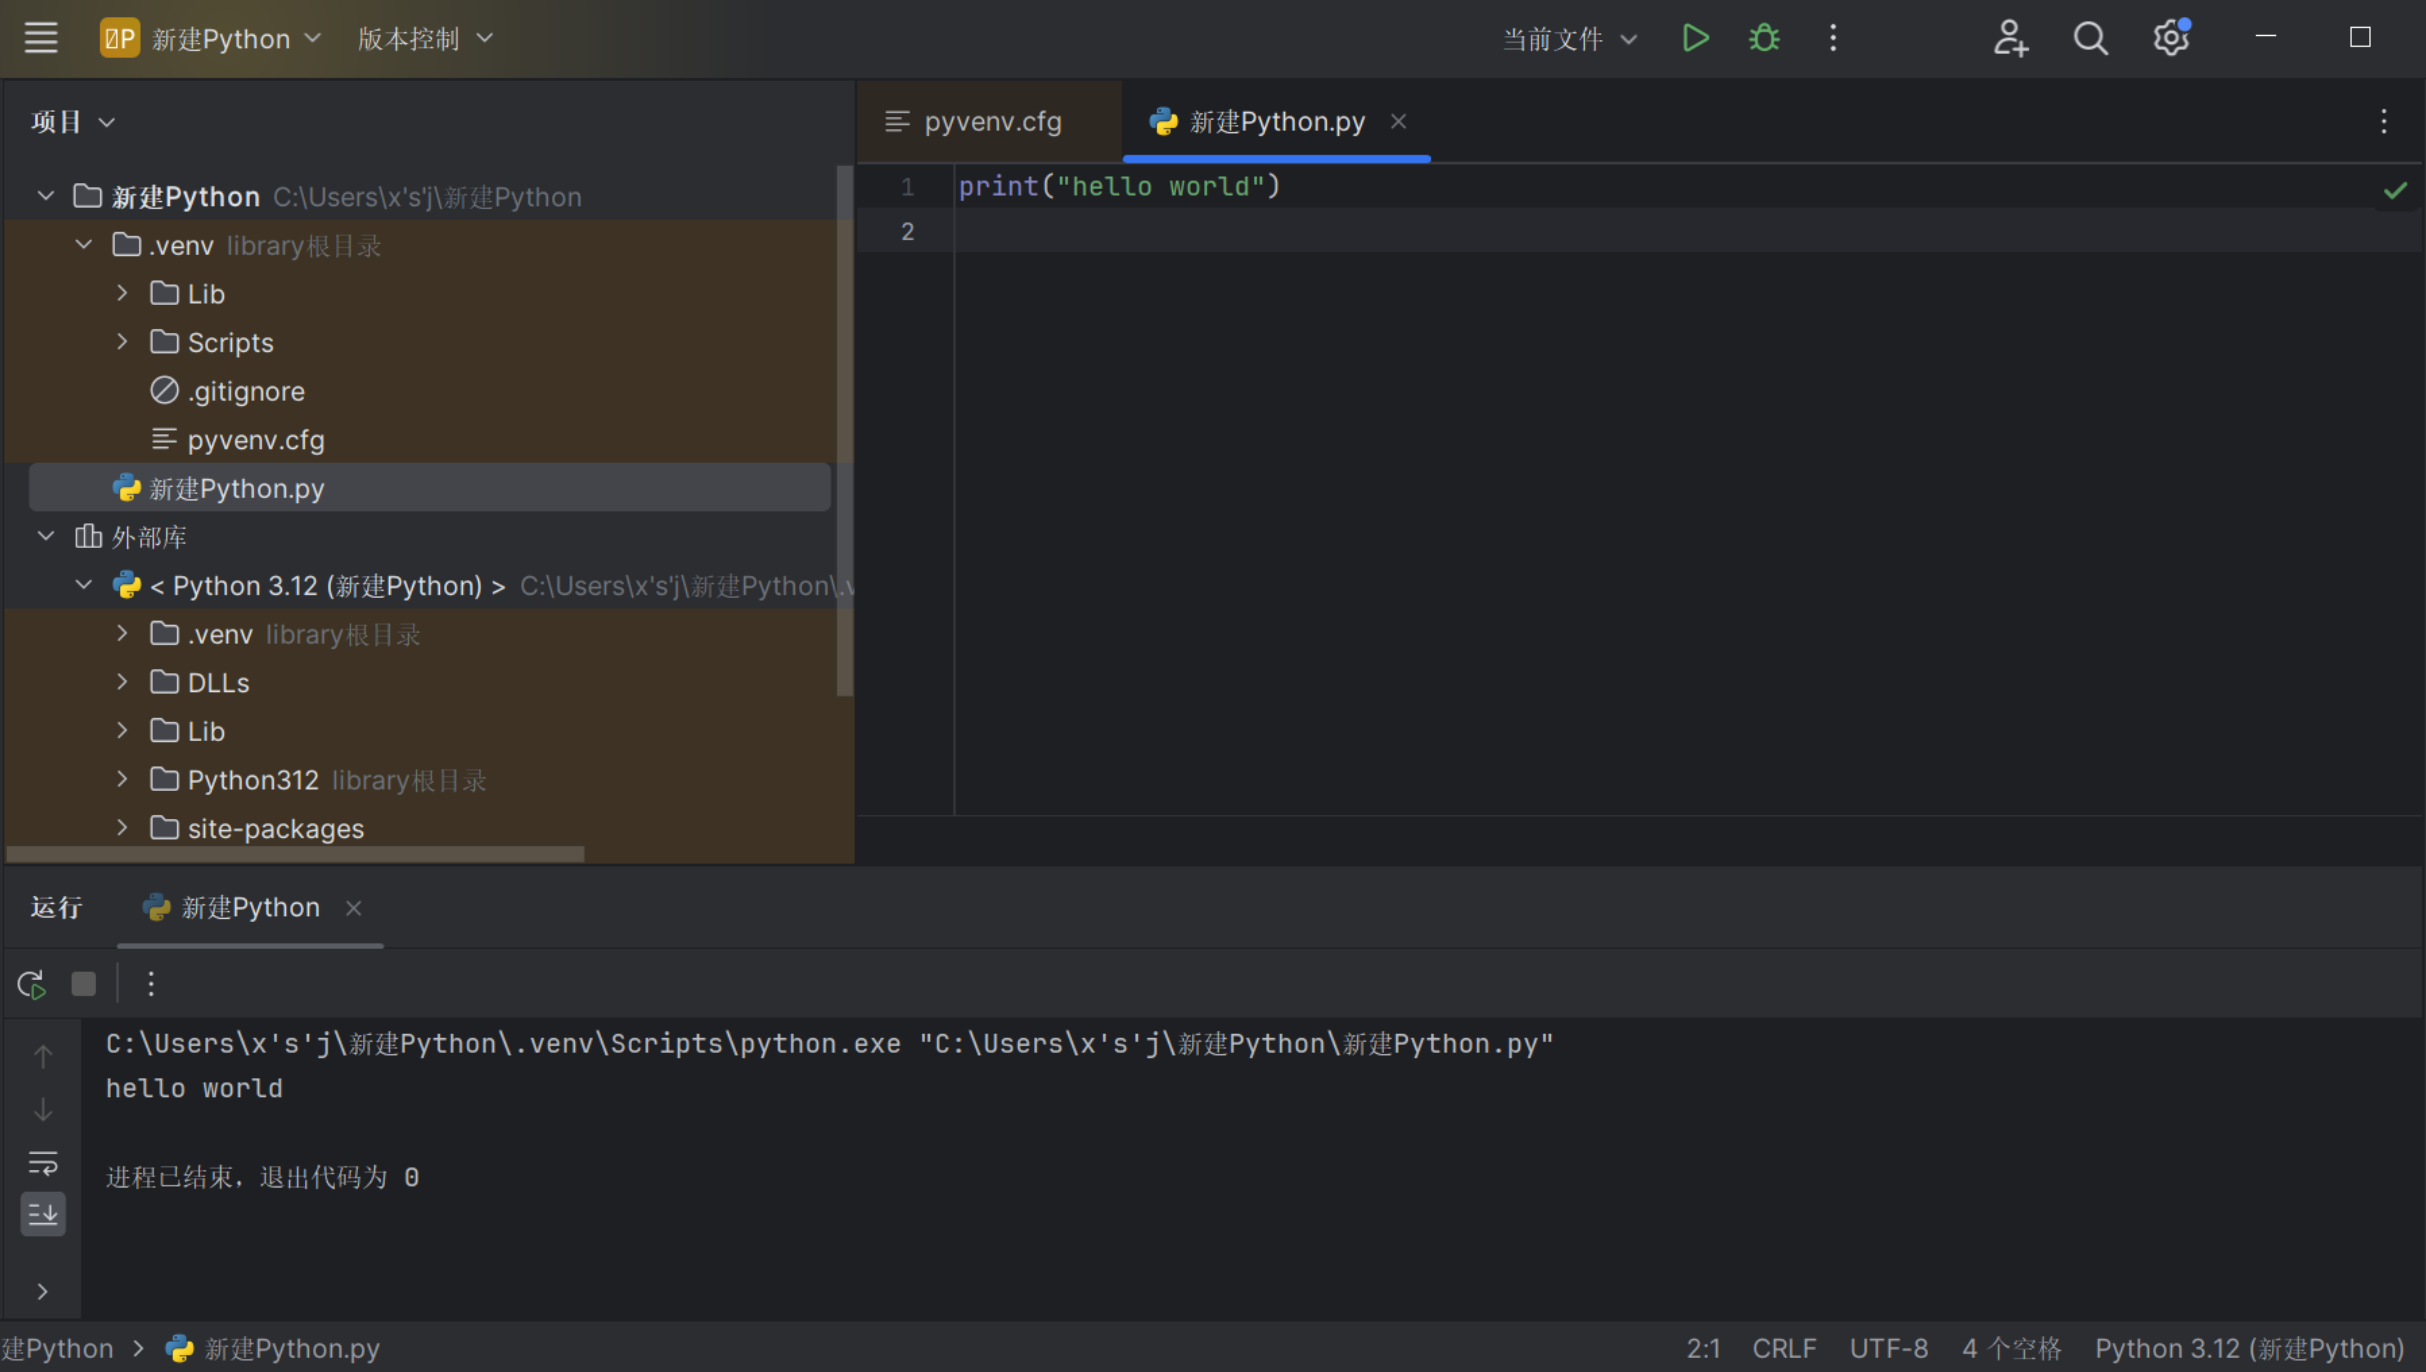Start debugging with the bug icon
2426x1372 pixels.
tap(1764, 38)
